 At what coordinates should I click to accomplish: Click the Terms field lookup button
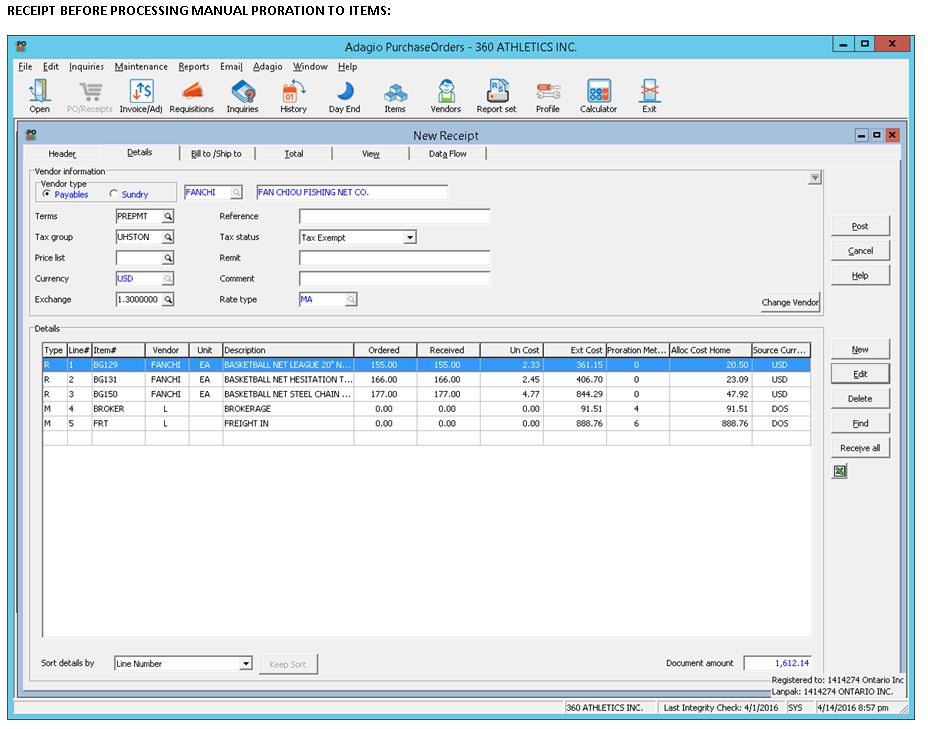(x=168, y=217)
